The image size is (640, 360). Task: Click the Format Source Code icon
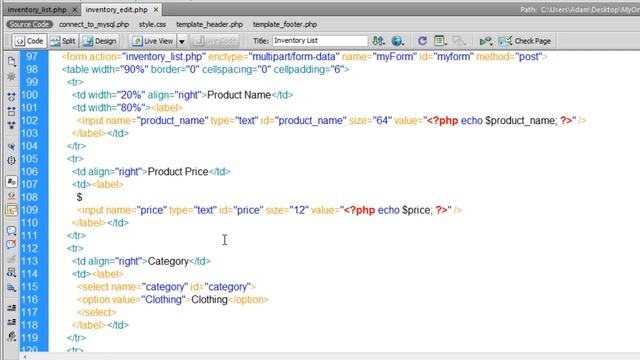[11, 337]
